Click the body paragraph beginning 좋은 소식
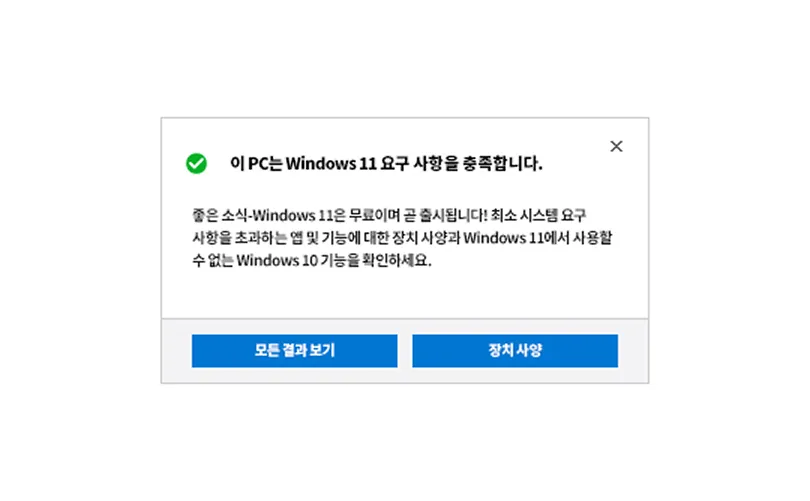This screenshot has width=810, height=501. point(402,238)
